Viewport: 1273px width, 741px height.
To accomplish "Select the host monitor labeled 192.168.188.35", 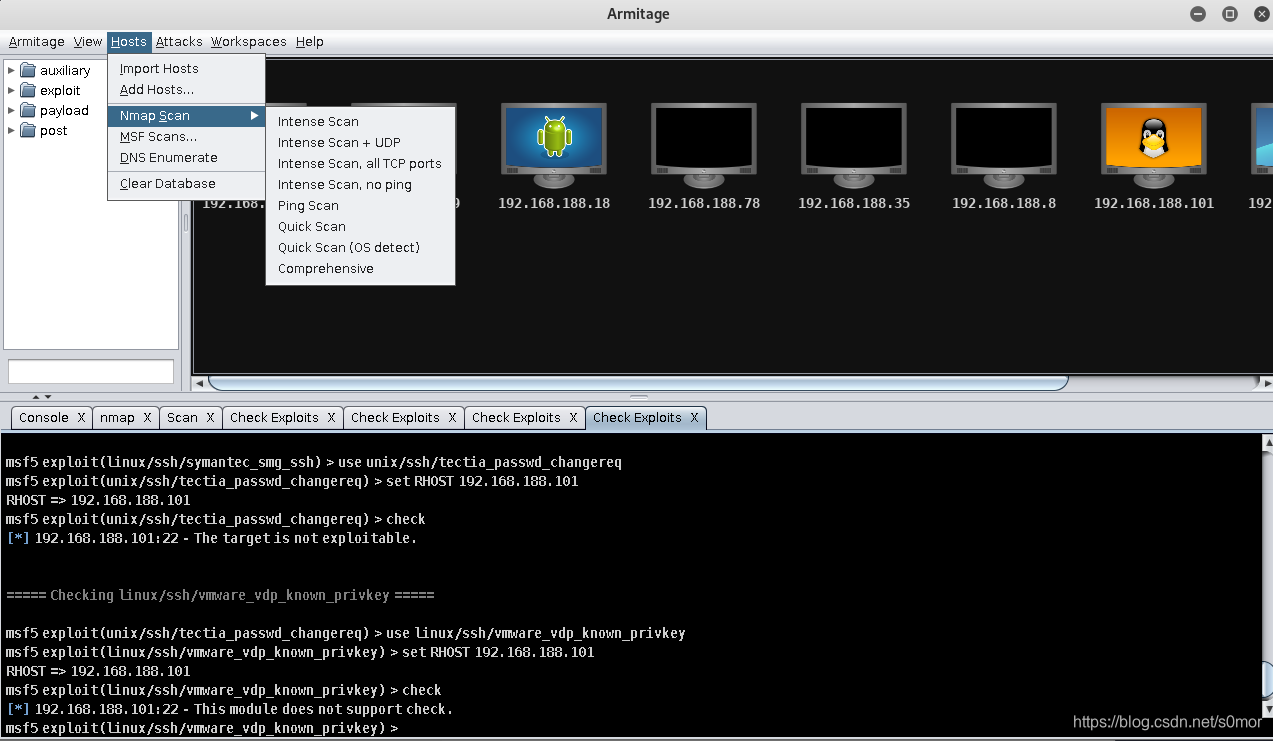I will point(853,146).
